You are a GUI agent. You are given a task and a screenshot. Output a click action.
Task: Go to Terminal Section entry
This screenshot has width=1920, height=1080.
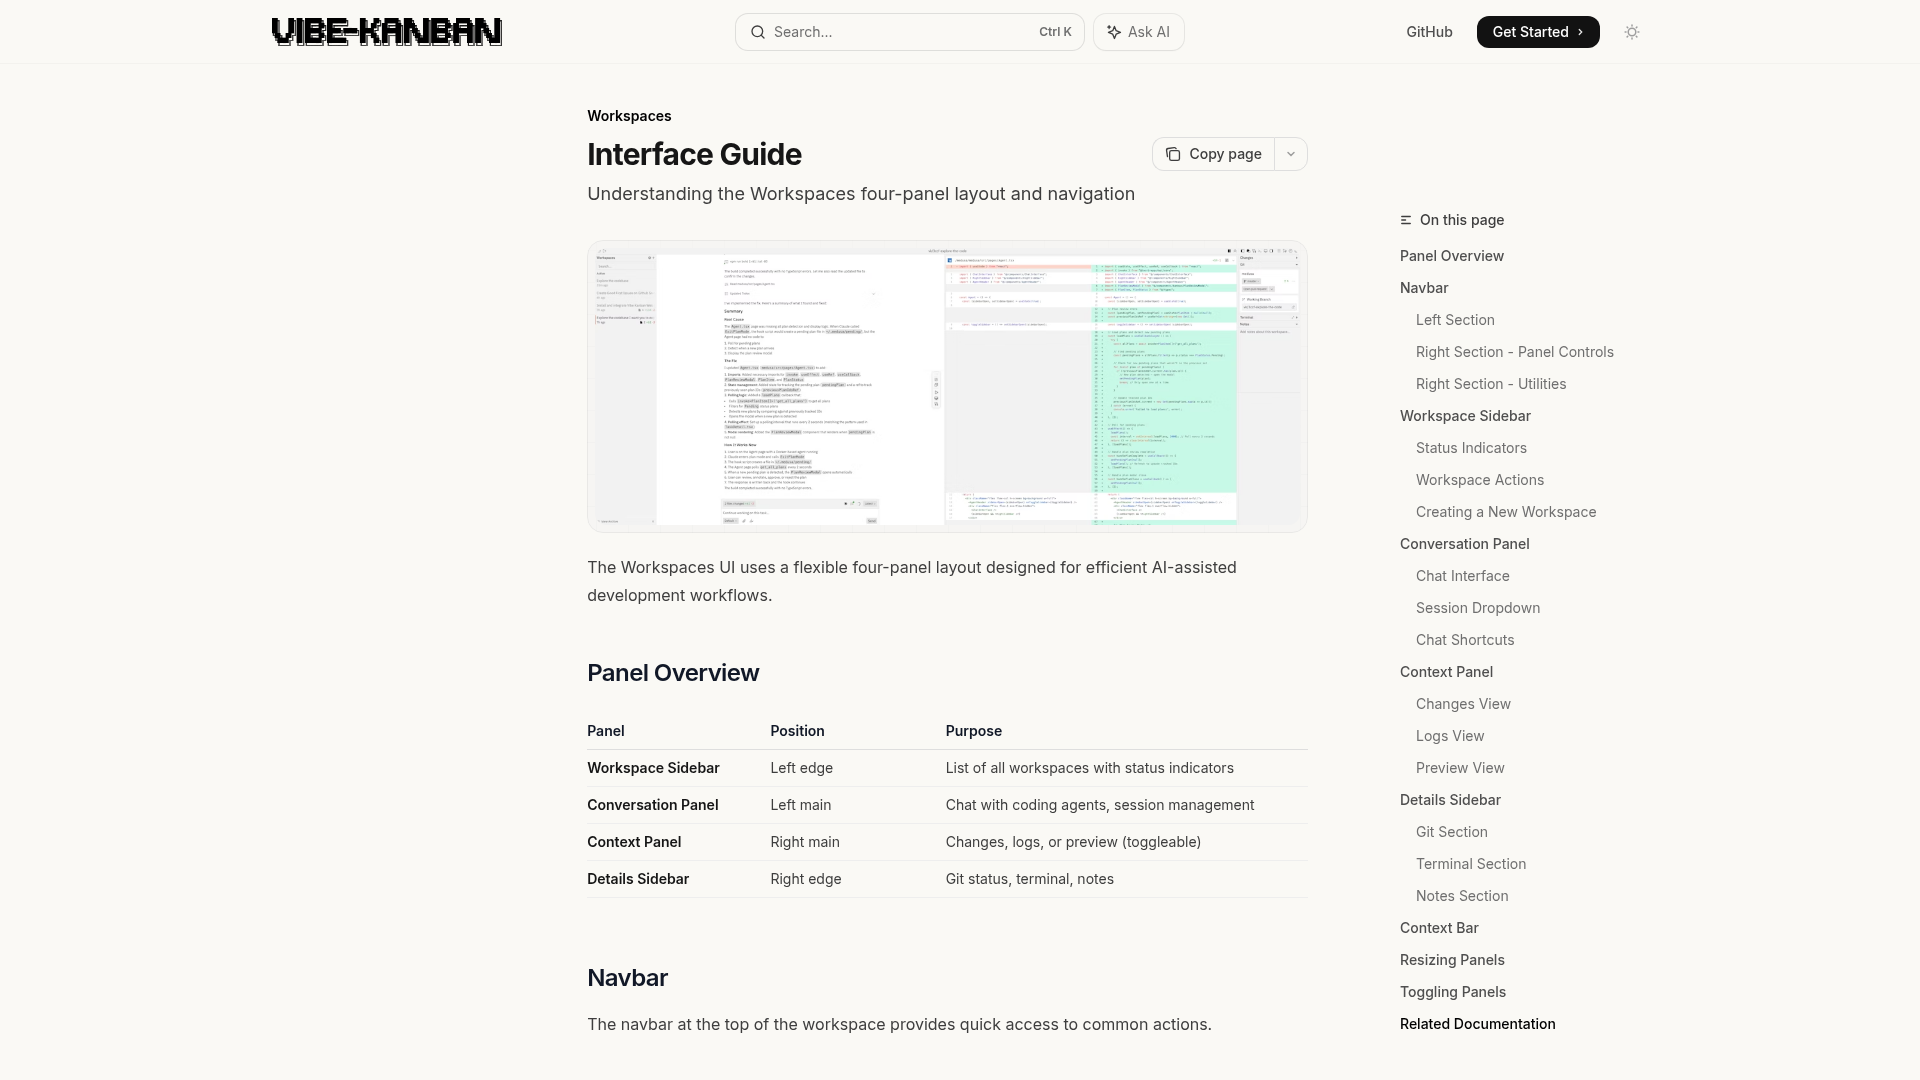point(1471,864)
